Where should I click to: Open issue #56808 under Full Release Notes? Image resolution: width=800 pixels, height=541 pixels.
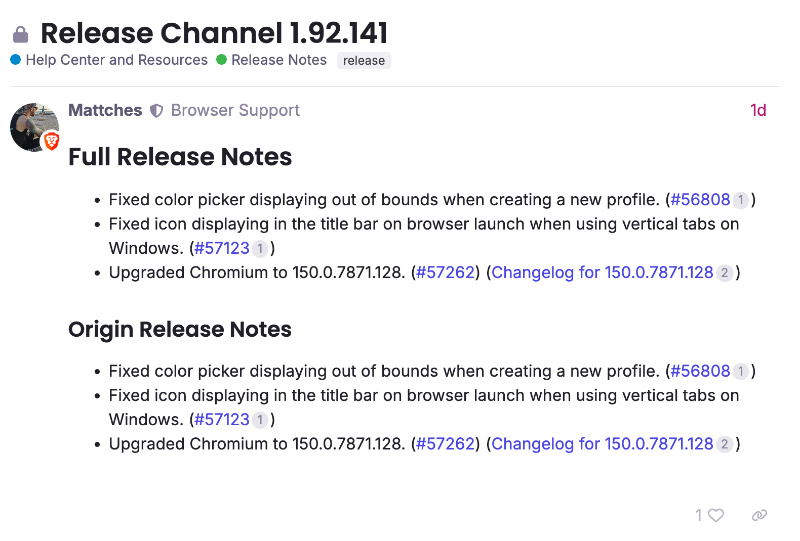(x=700, y=200)
